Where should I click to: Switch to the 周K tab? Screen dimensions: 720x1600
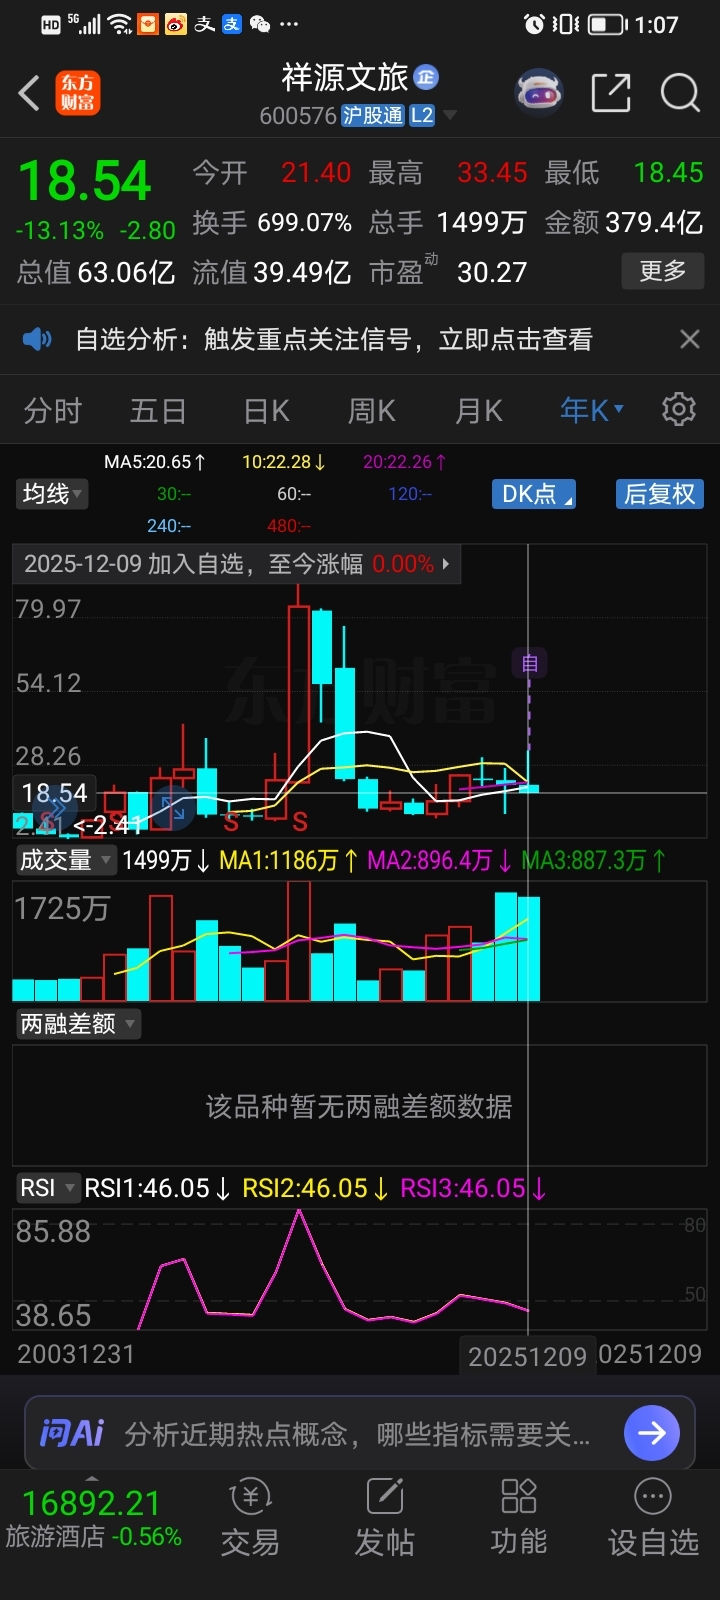[x=372, y=411]
